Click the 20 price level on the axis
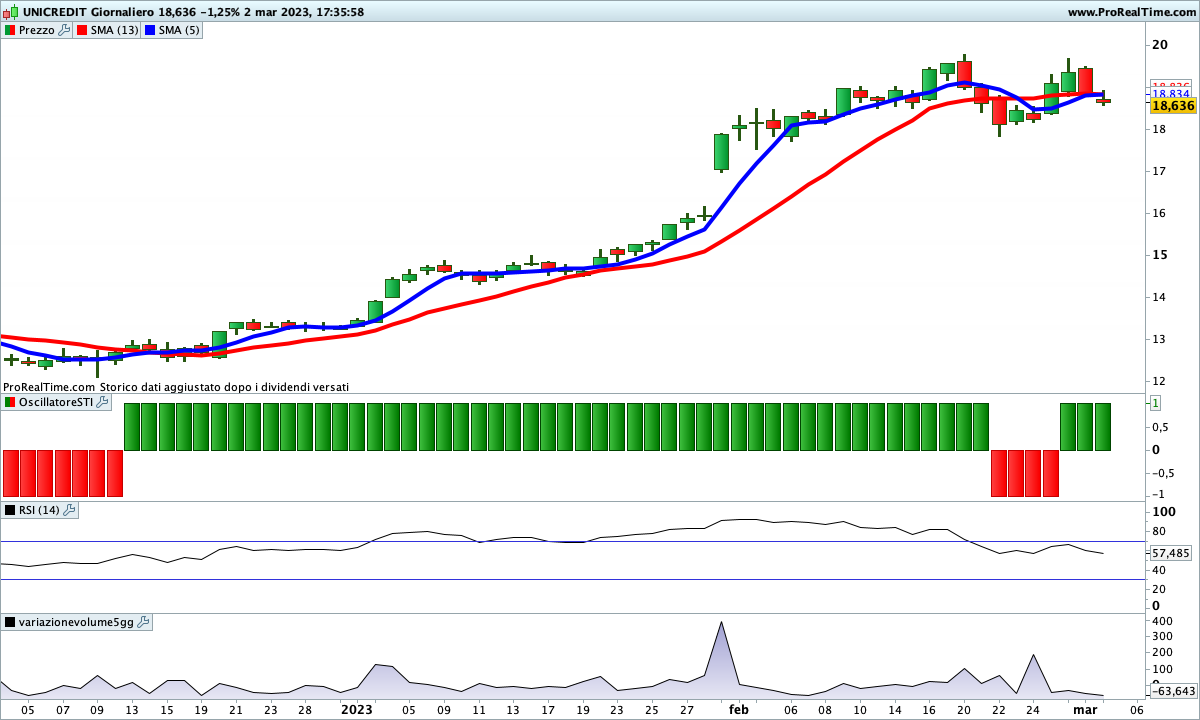Viewport: 1200px width, 720px height. (1160, 45)
